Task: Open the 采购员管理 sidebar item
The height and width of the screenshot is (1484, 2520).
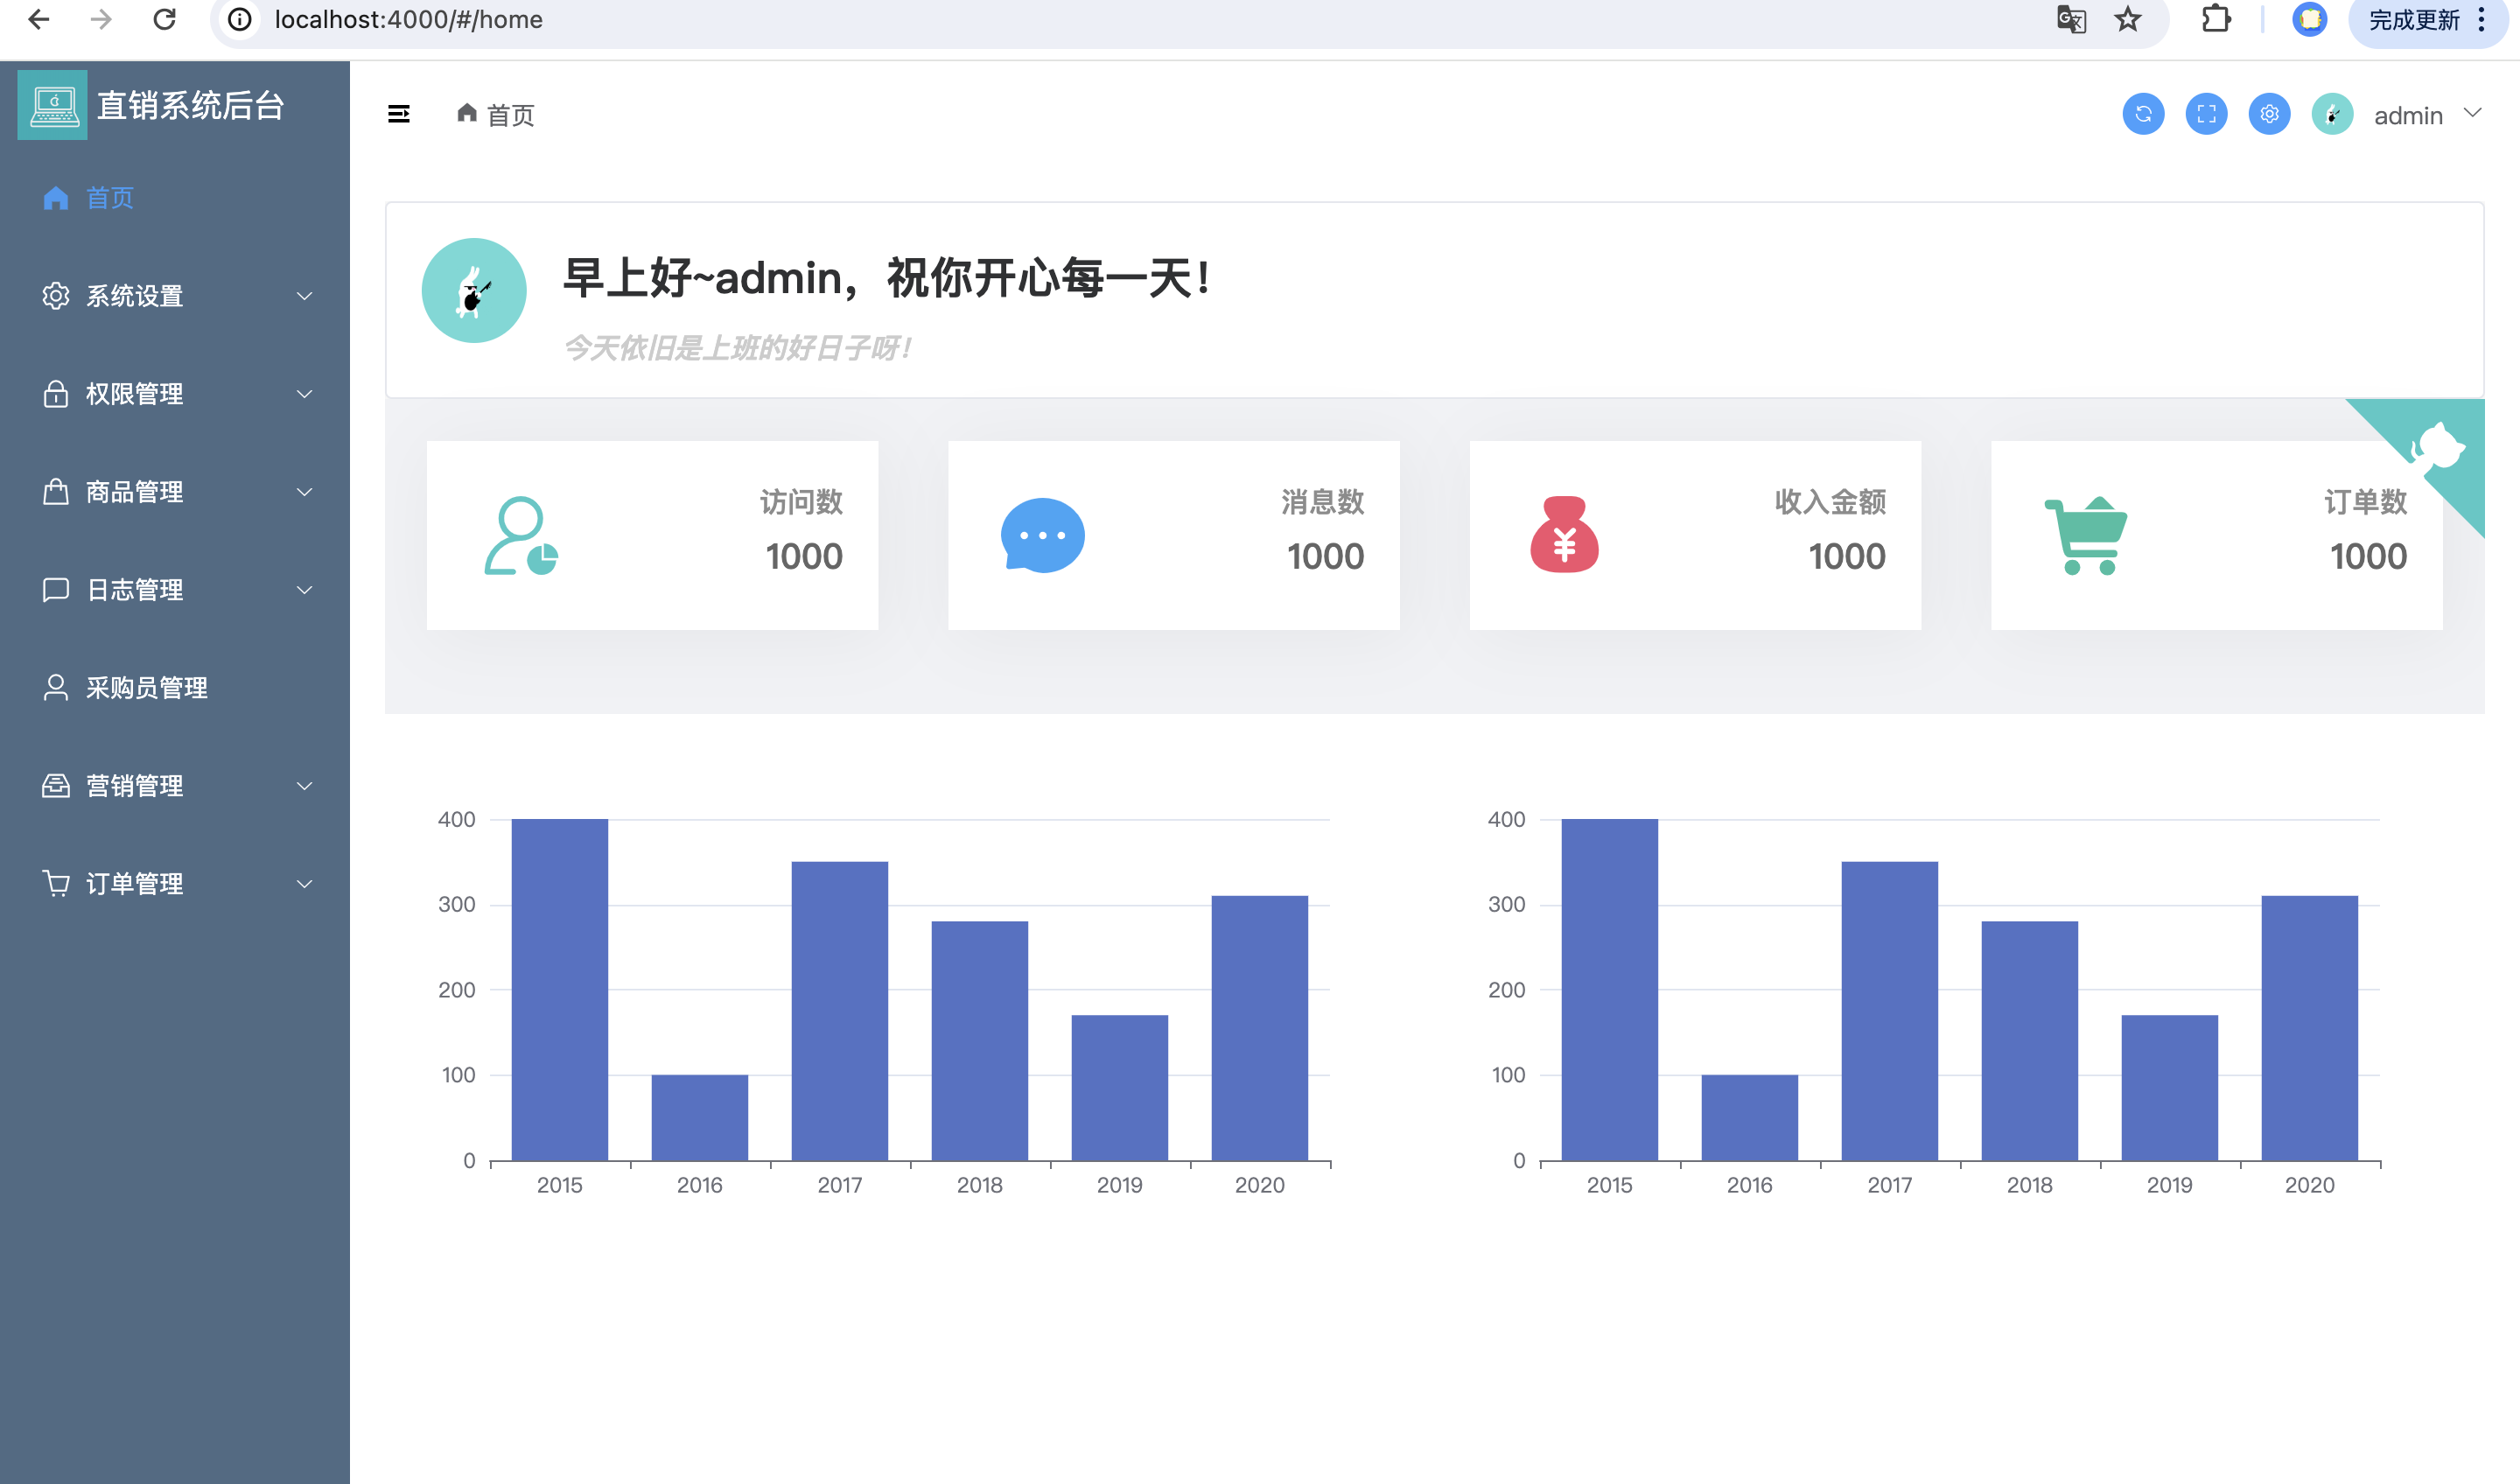Action: coord(146,688)
